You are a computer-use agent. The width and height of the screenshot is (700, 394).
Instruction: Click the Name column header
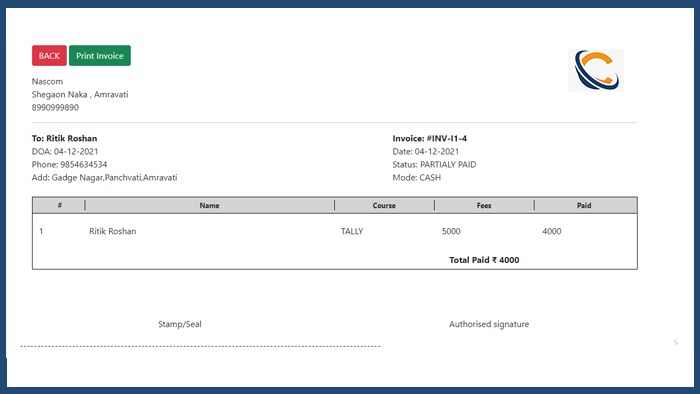click(x=209, y=205)
